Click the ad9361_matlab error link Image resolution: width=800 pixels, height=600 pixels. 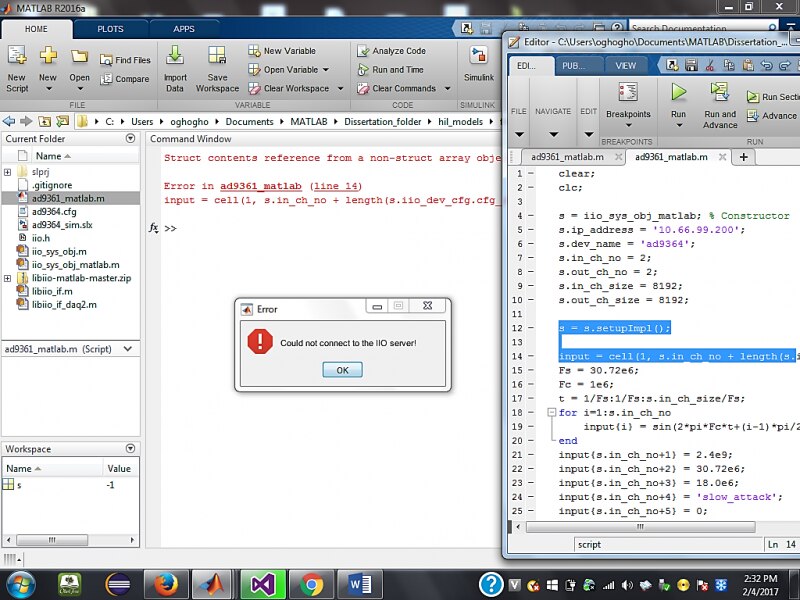coord(260,186)
